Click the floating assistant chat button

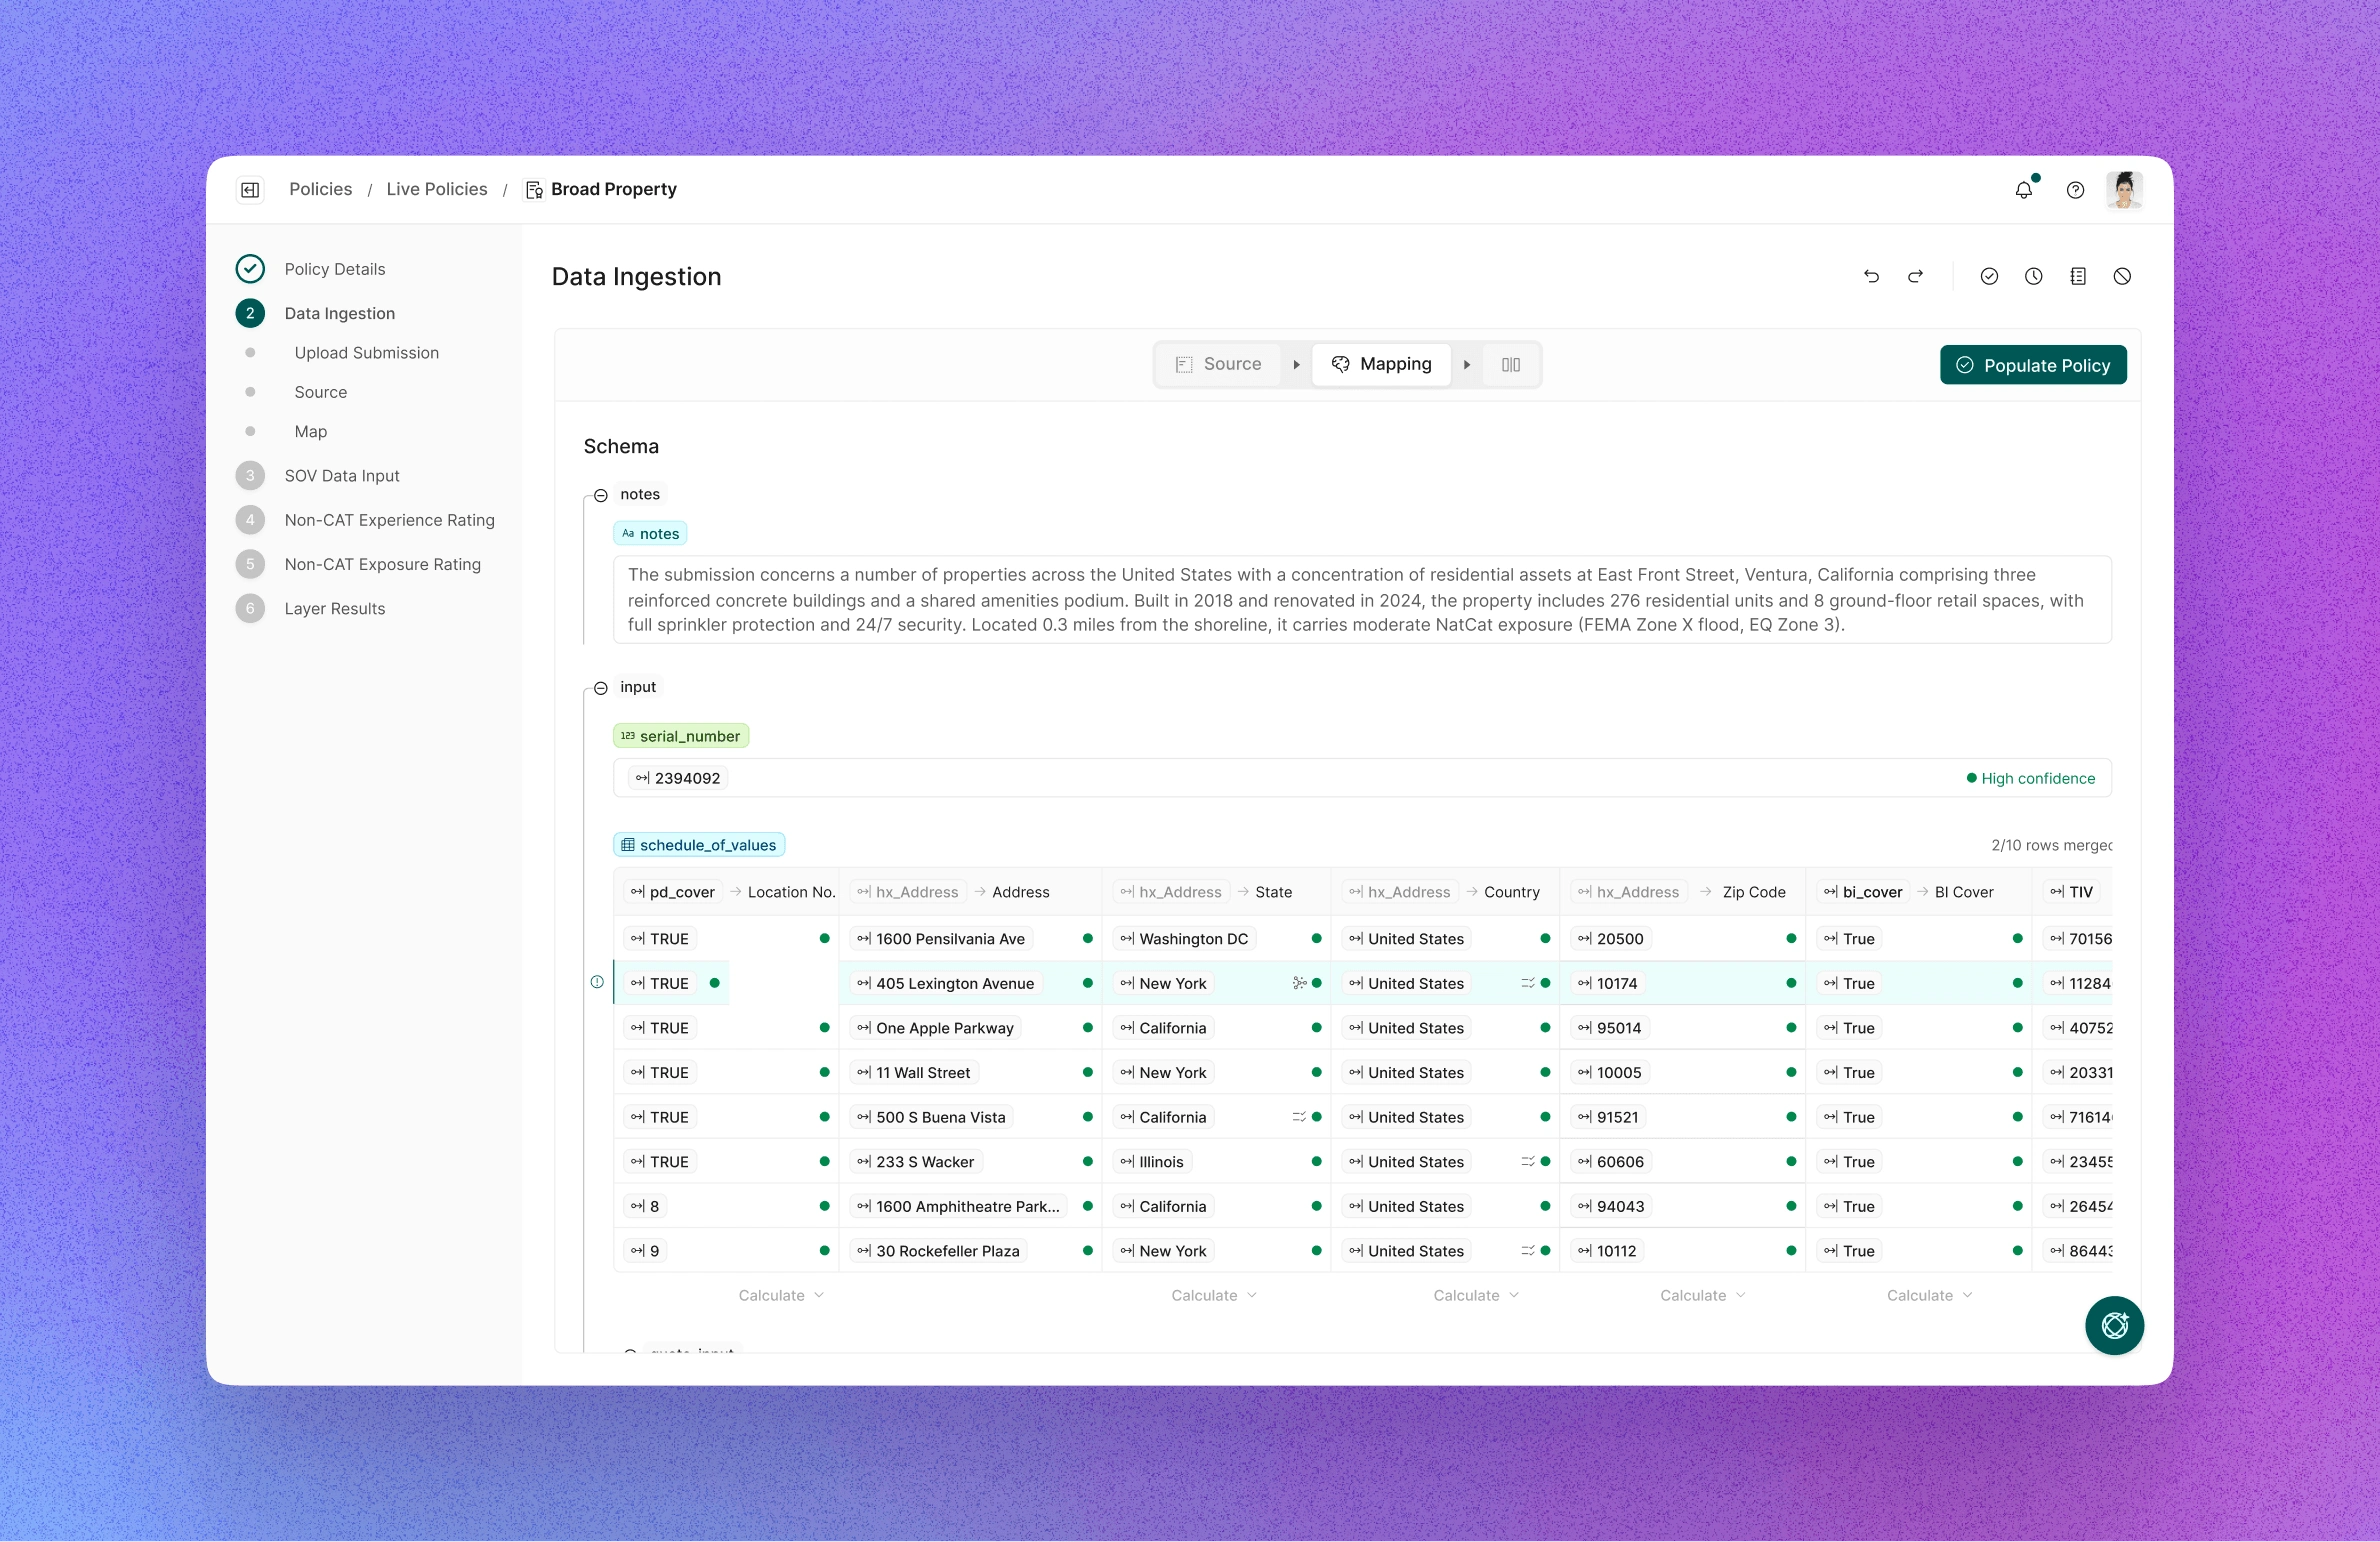pyautogui.click(x=2114, y=1325)
